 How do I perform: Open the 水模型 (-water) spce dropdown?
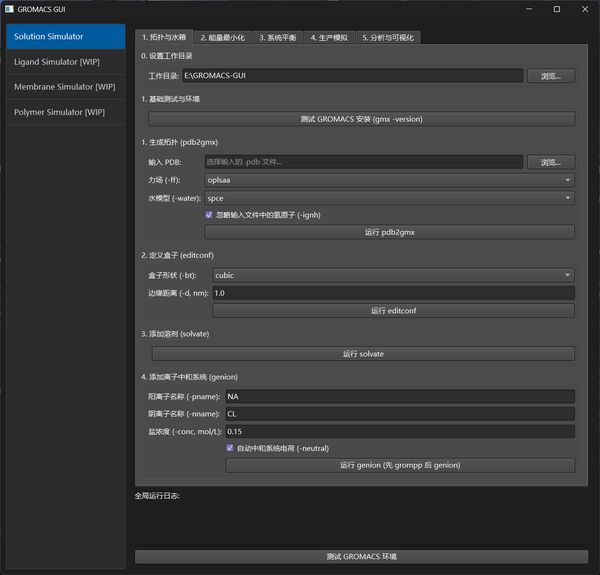[x=389, y=198]
